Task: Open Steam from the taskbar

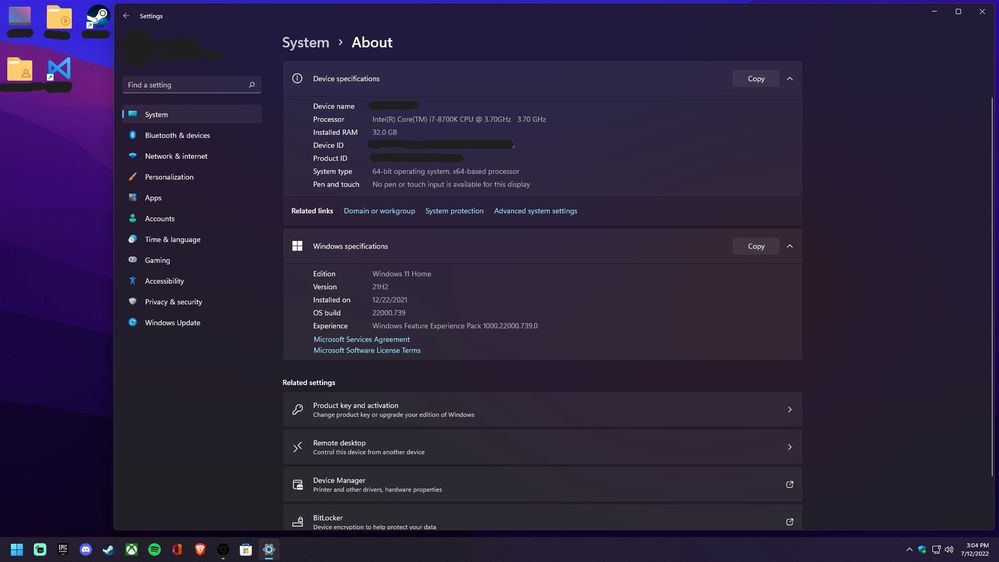Action: [x=108, y=549]
